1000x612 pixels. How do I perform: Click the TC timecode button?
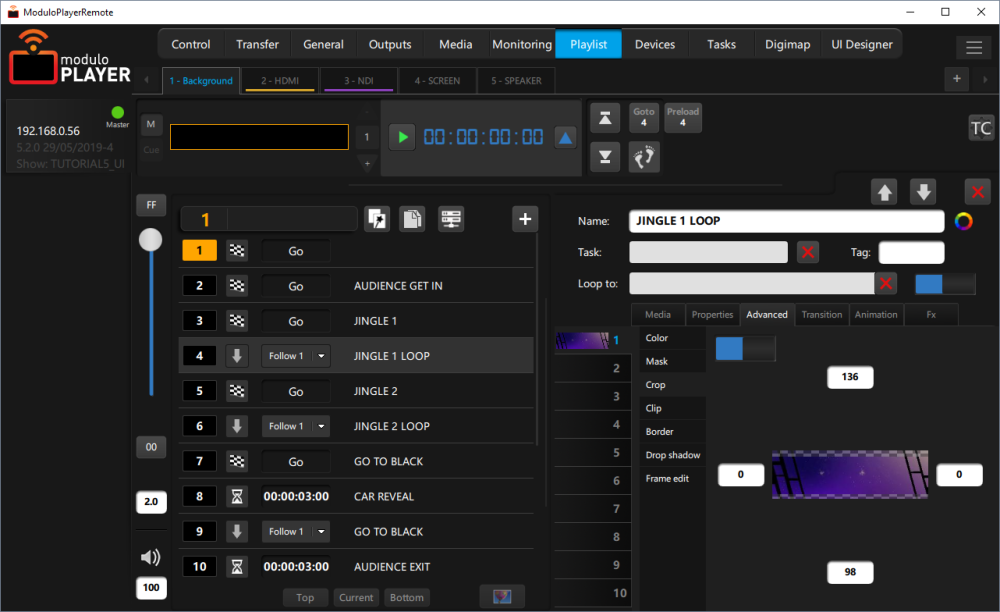point(980,128)
